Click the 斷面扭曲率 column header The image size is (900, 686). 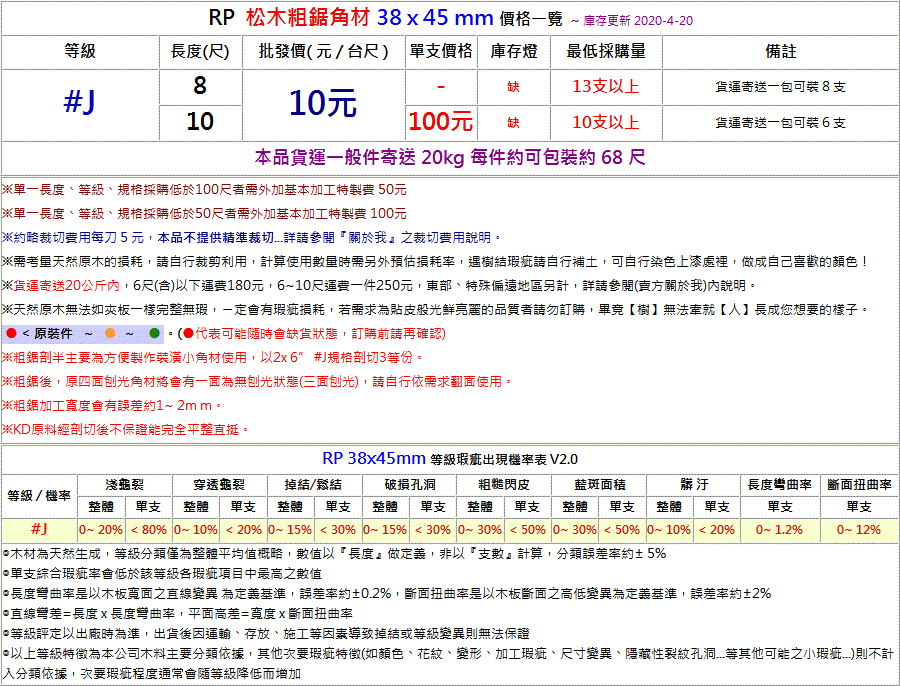859,485
